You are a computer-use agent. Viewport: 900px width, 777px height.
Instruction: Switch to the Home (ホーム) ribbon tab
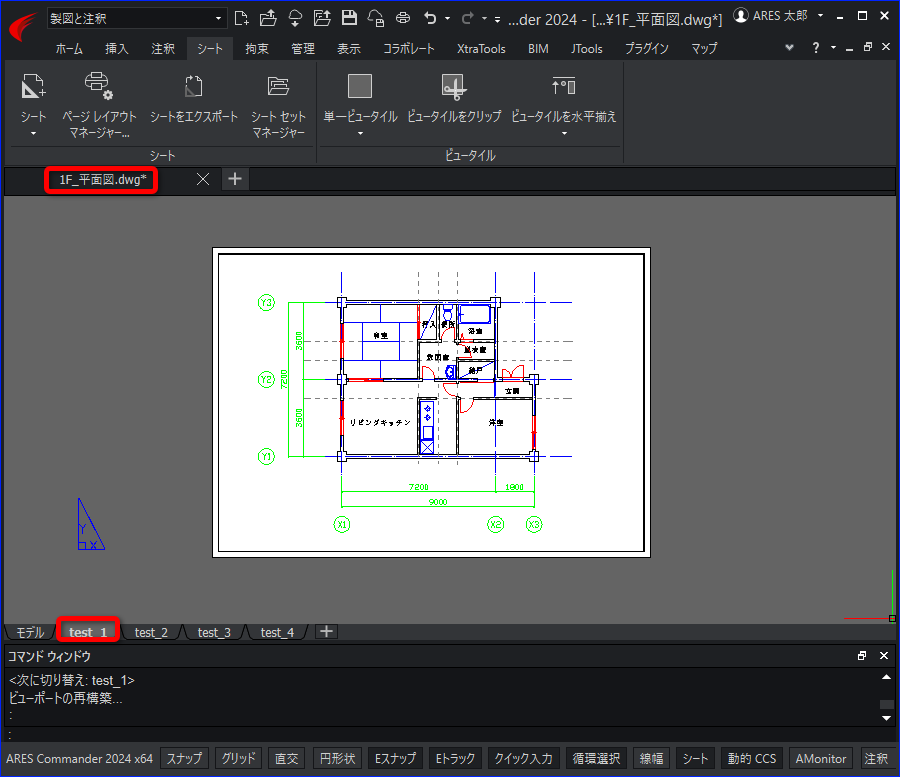coord(69,48)
